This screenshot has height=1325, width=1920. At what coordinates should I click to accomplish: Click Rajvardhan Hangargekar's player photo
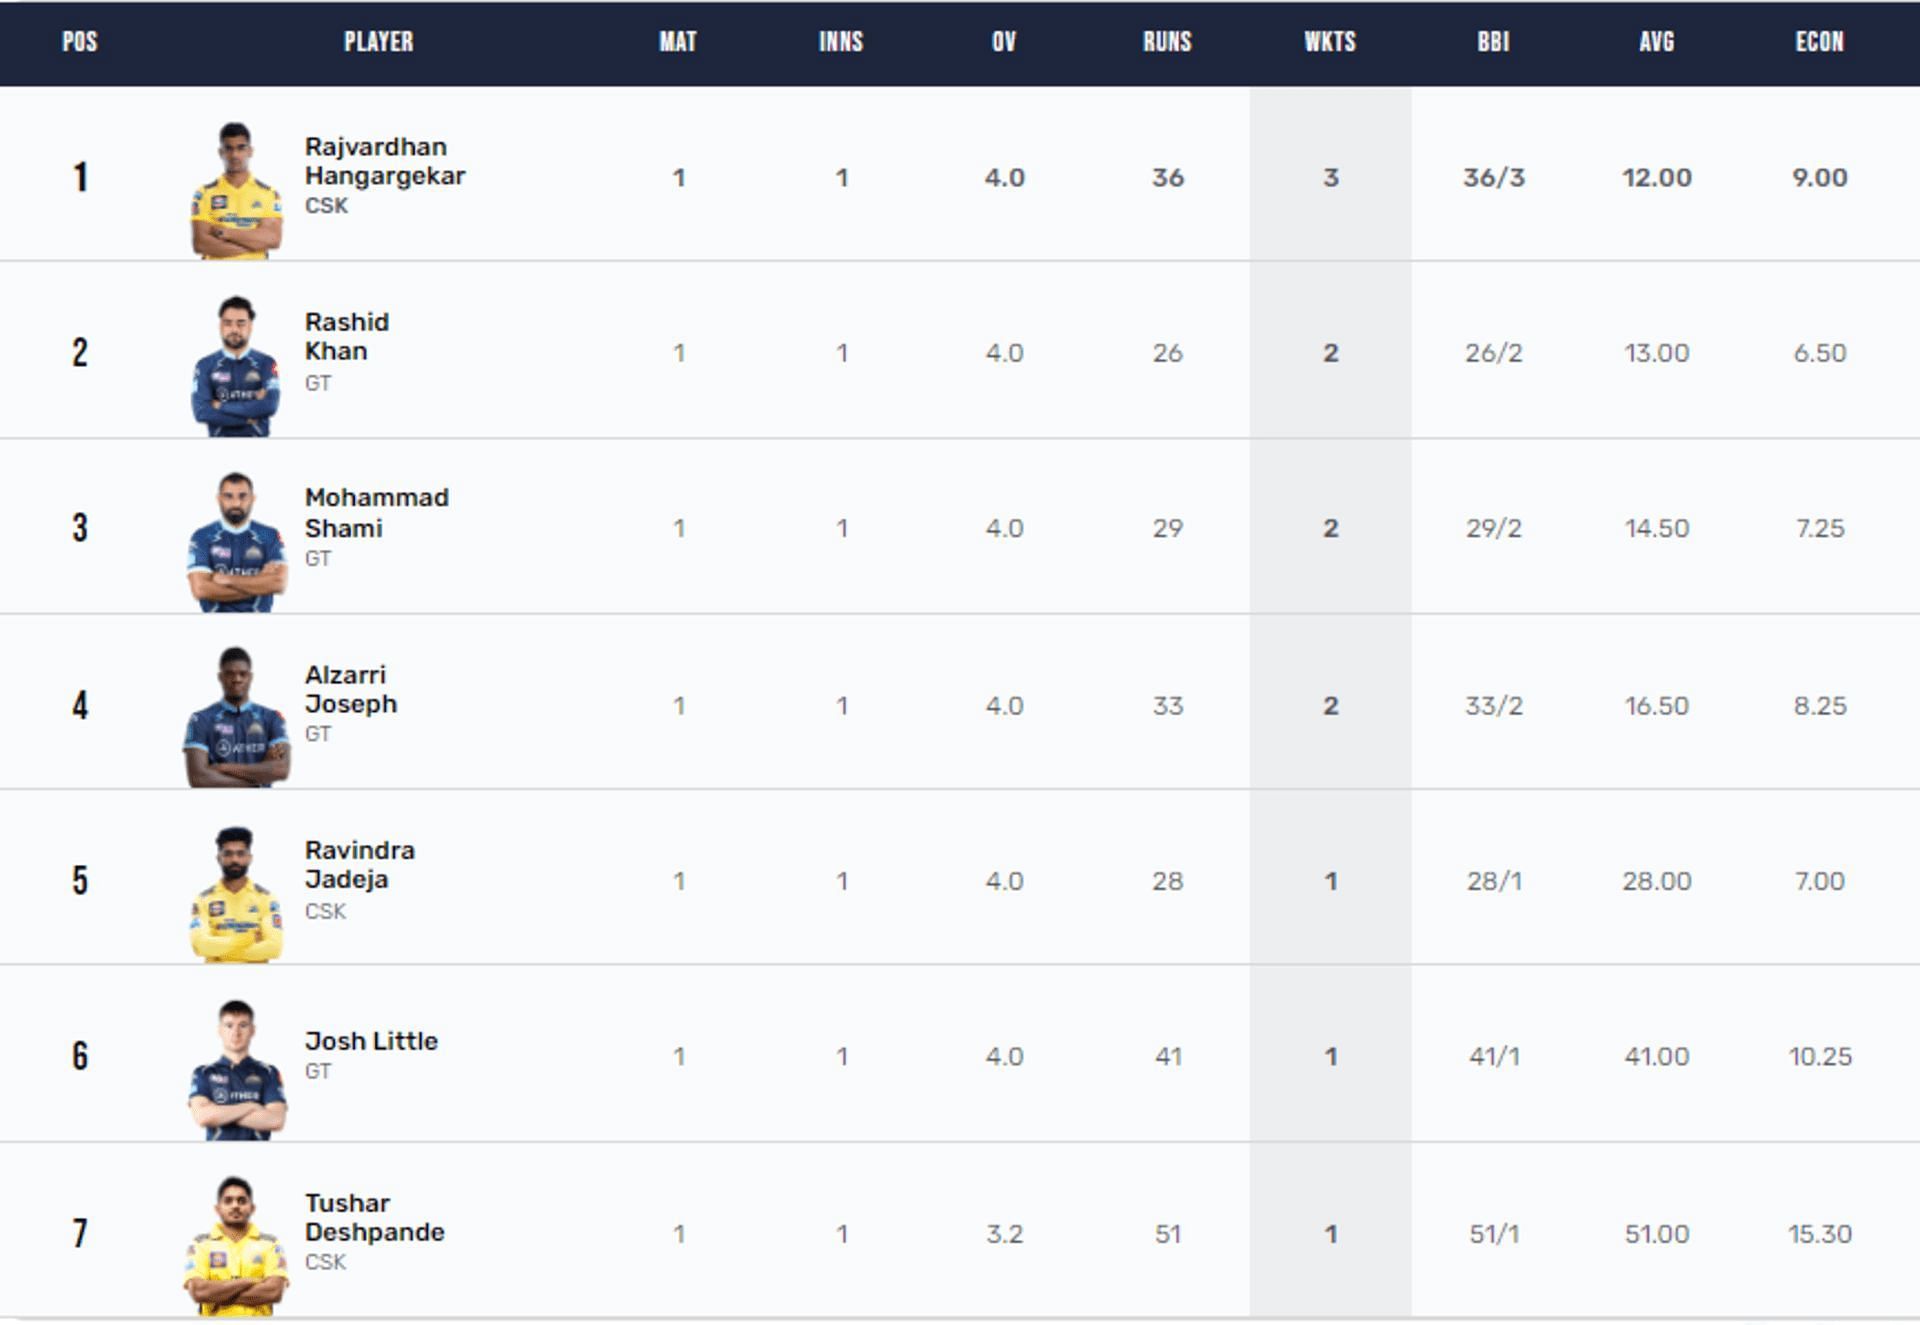[x=236, y=190]
